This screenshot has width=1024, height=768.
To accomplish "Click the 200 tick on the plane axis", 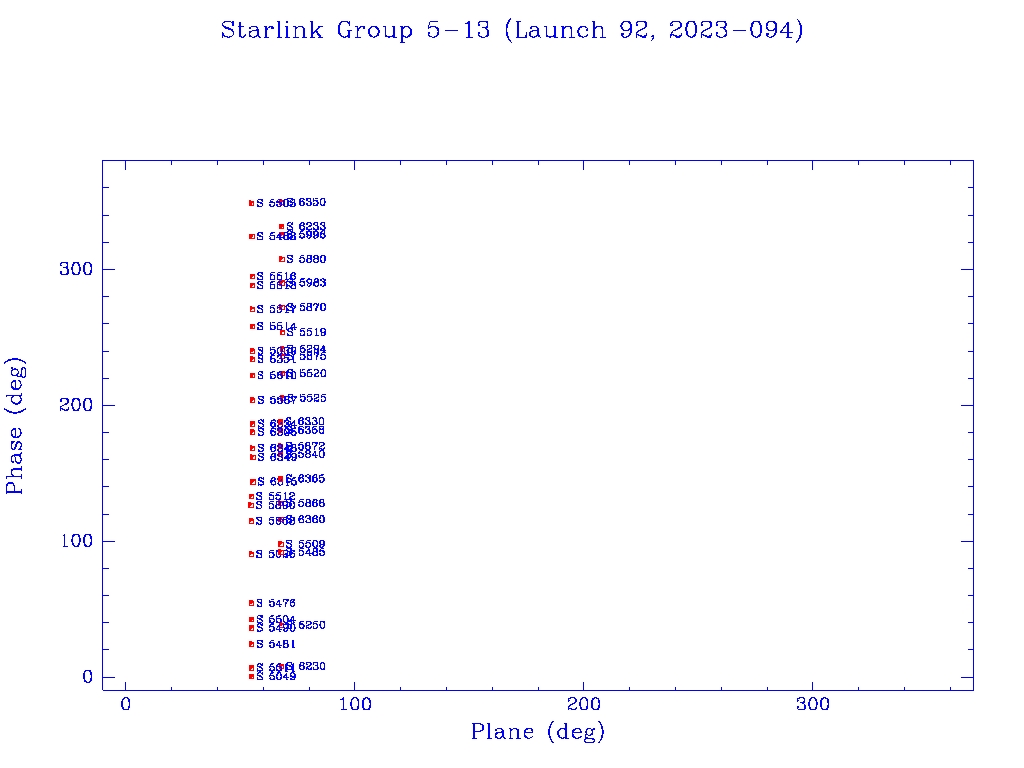I will (x=583, y=704).
